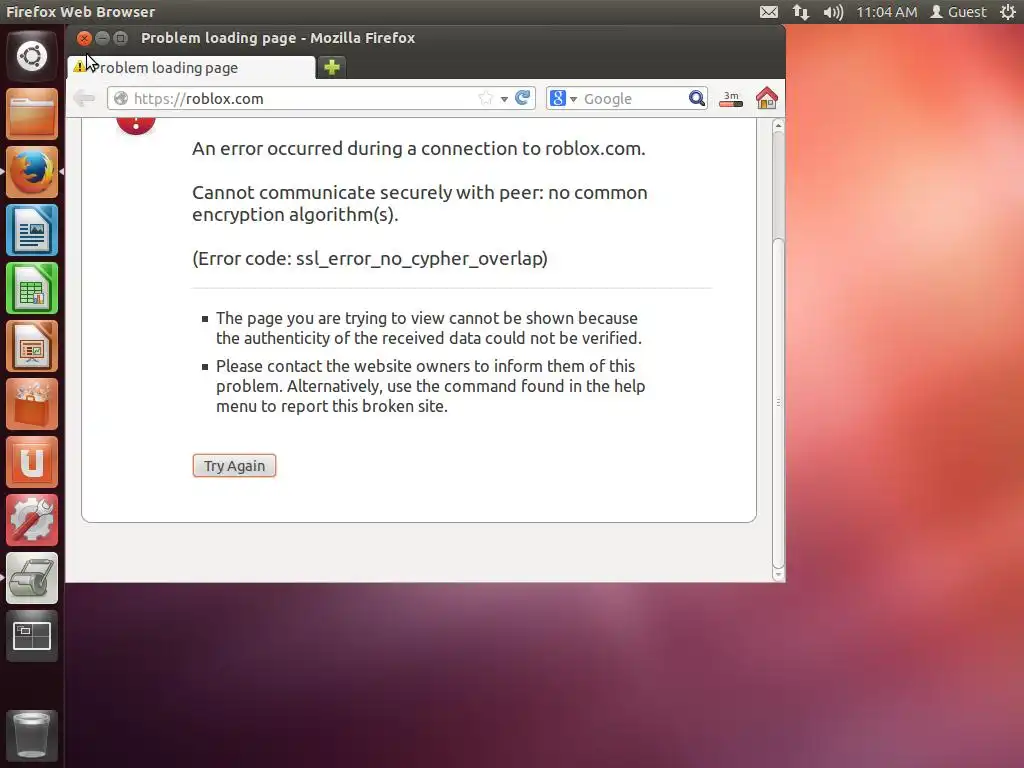Screen dimensions: 1024x768
Task: Click the scrollbar up arrow
Action: 778,125
